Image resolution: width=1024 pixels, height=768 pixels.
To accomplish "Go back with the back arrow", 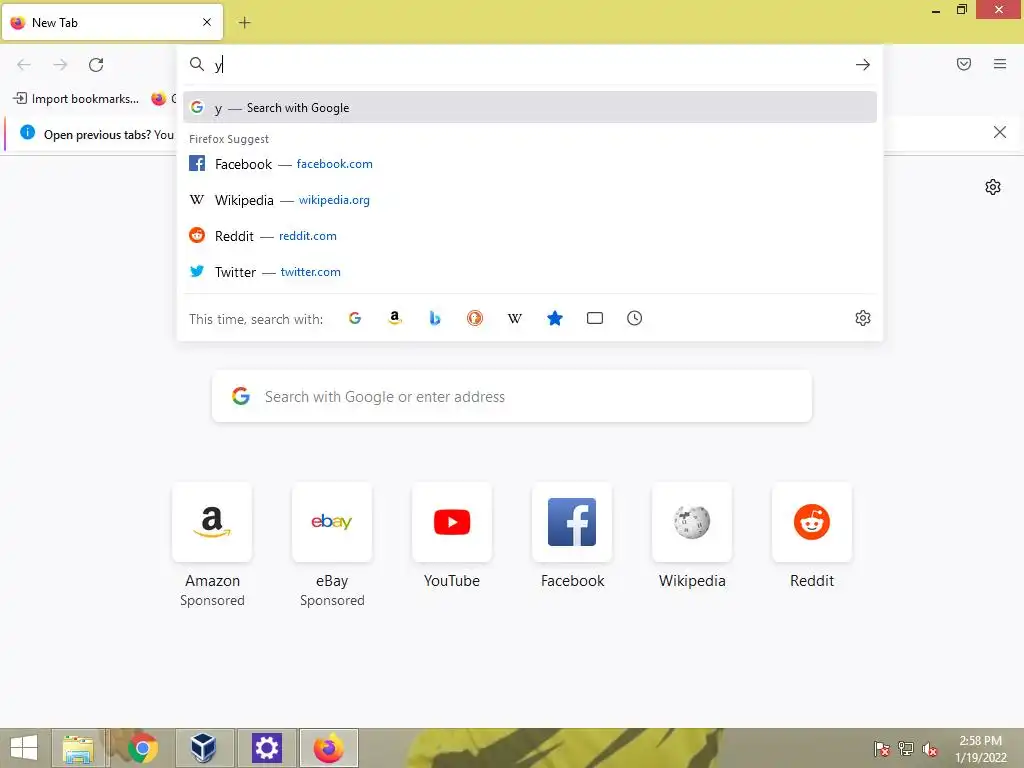I will (x=24, y=65).
